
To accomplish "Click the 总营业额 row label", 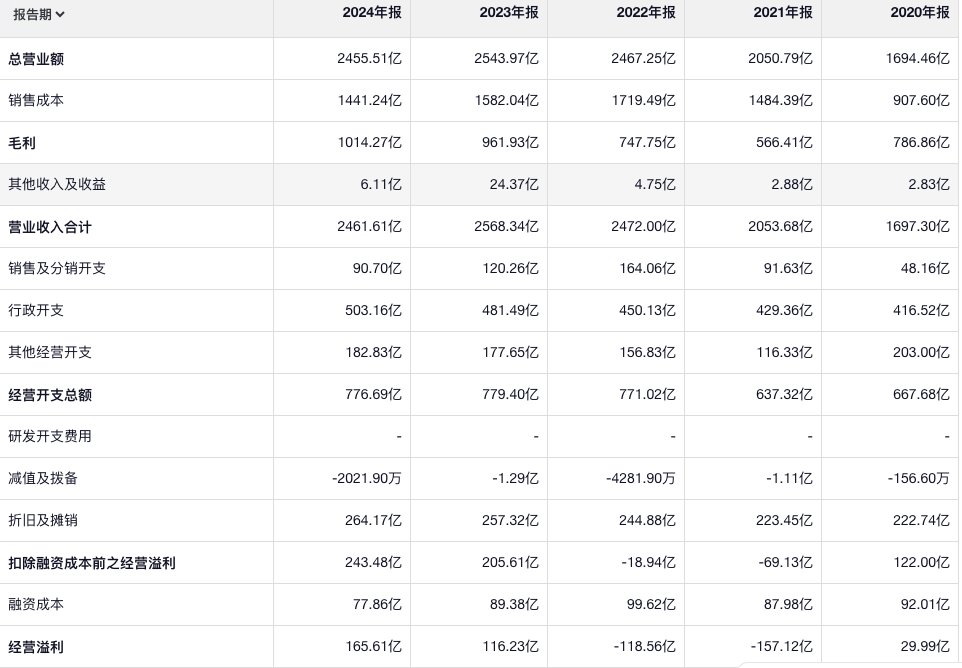I will coord(36,59).
